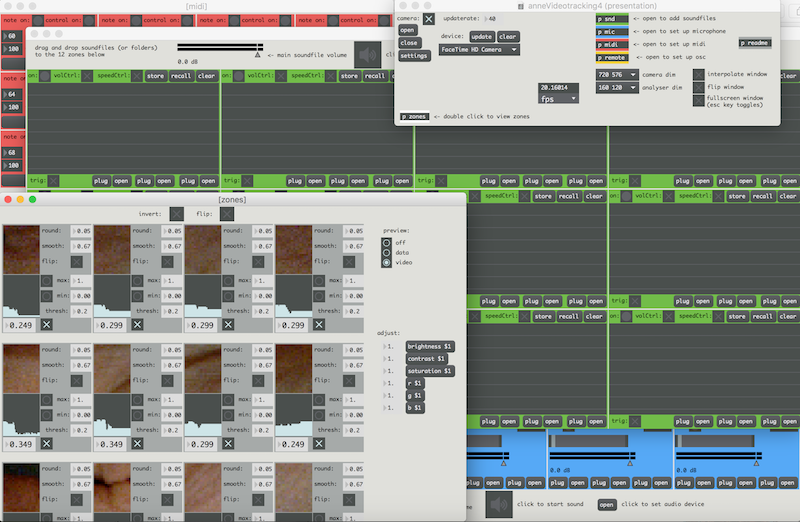800x522 pixels.
Task: Click the saturation $1 message box
Action: click(430, 371)
